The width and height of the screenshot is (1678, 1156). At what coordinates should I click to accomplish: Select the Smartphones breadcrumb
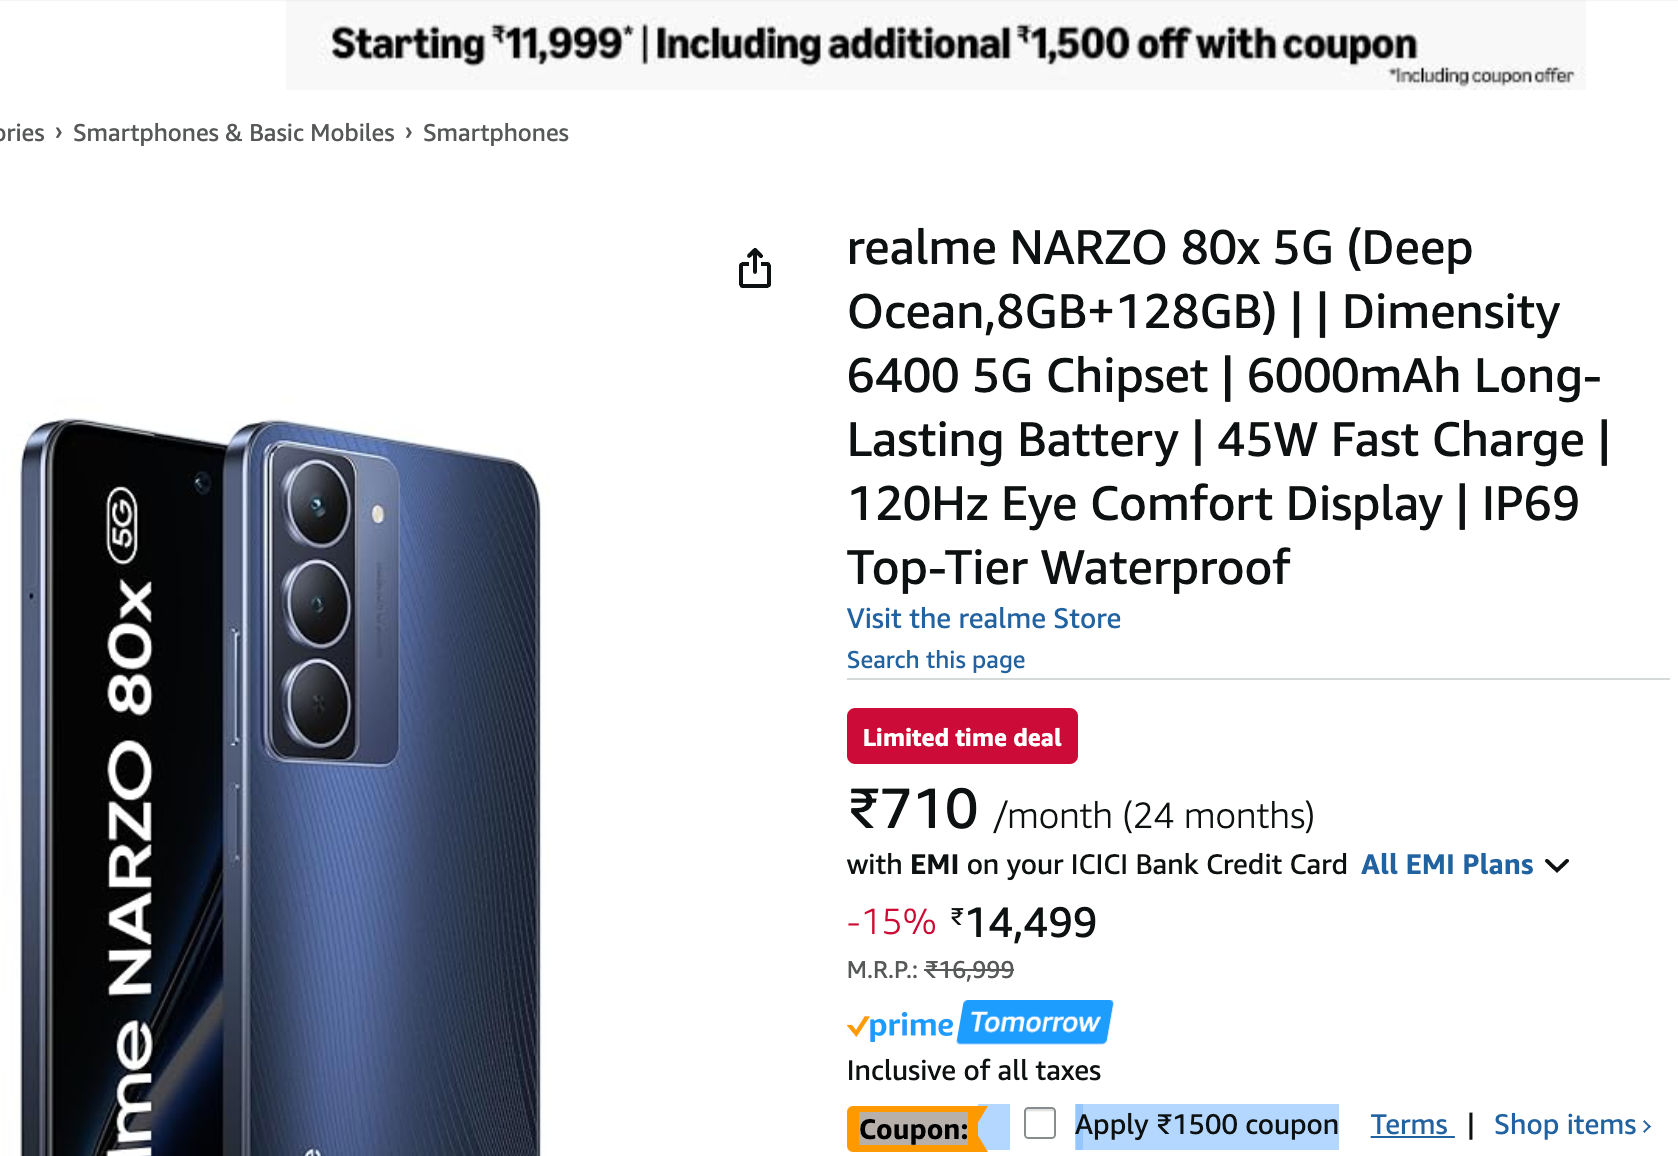coord(496,133)
